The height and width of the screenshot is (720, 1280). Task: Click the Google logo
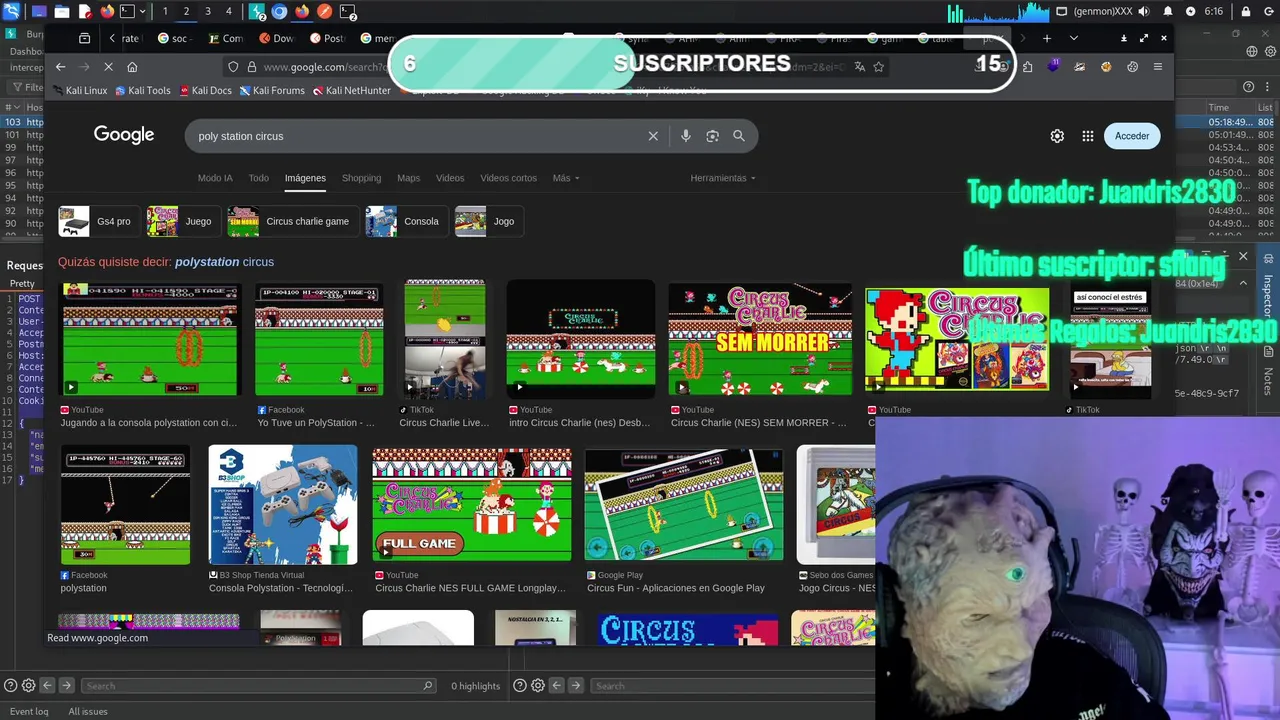point(124,135)
